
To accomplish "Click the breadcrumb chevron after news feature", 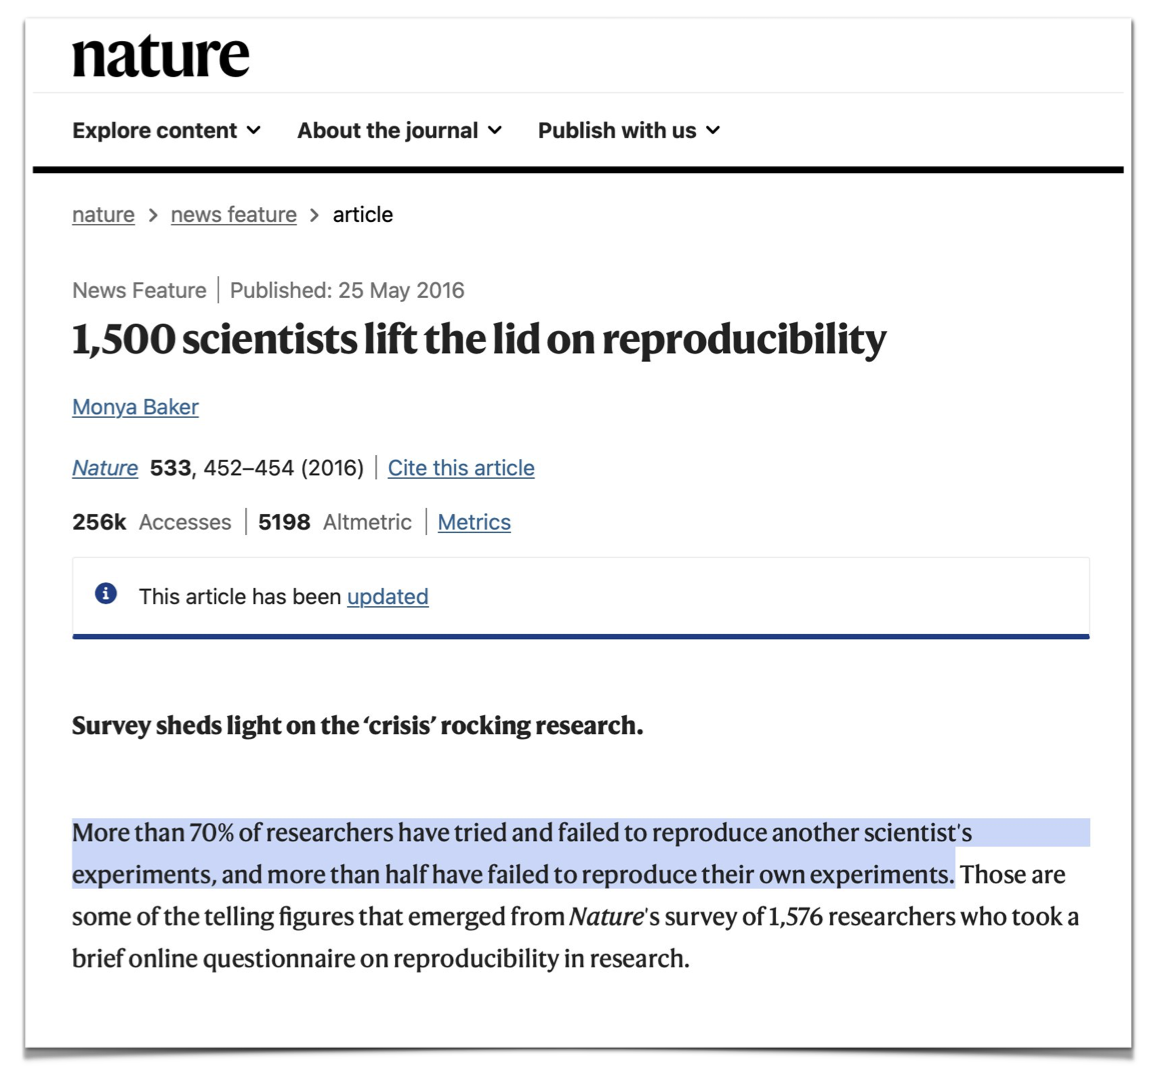I will [x=314, y=215].
